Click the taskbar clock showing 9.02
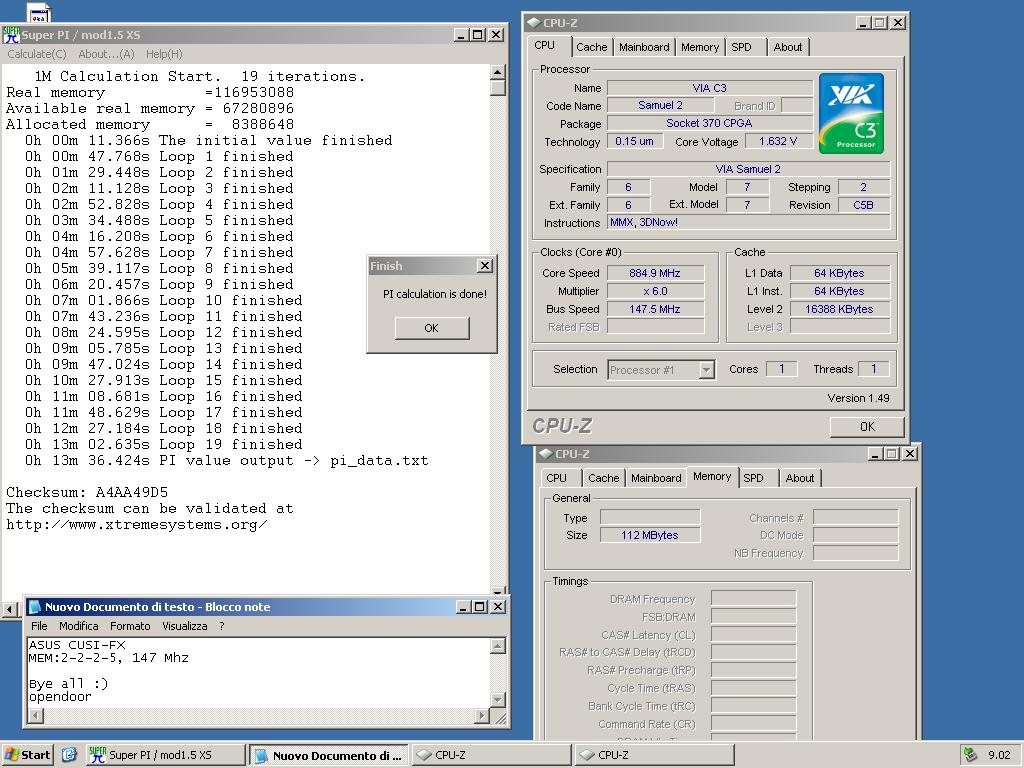This screenshot has height=768, width=1024. pos(999,755)
